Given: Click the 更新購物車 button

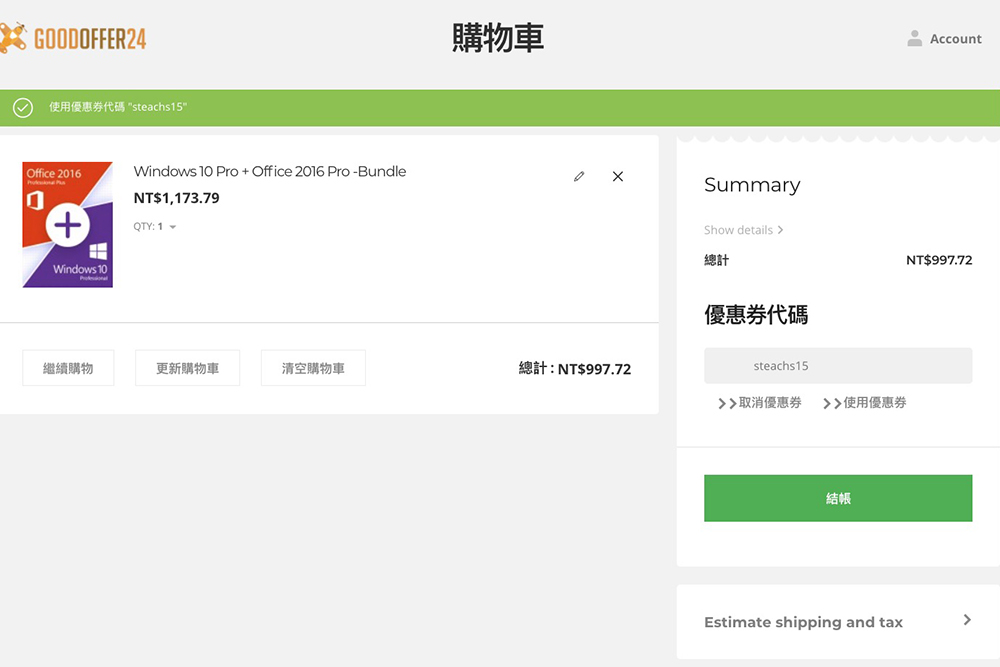Looking at the screenshot, I should (x=187, y=367).
